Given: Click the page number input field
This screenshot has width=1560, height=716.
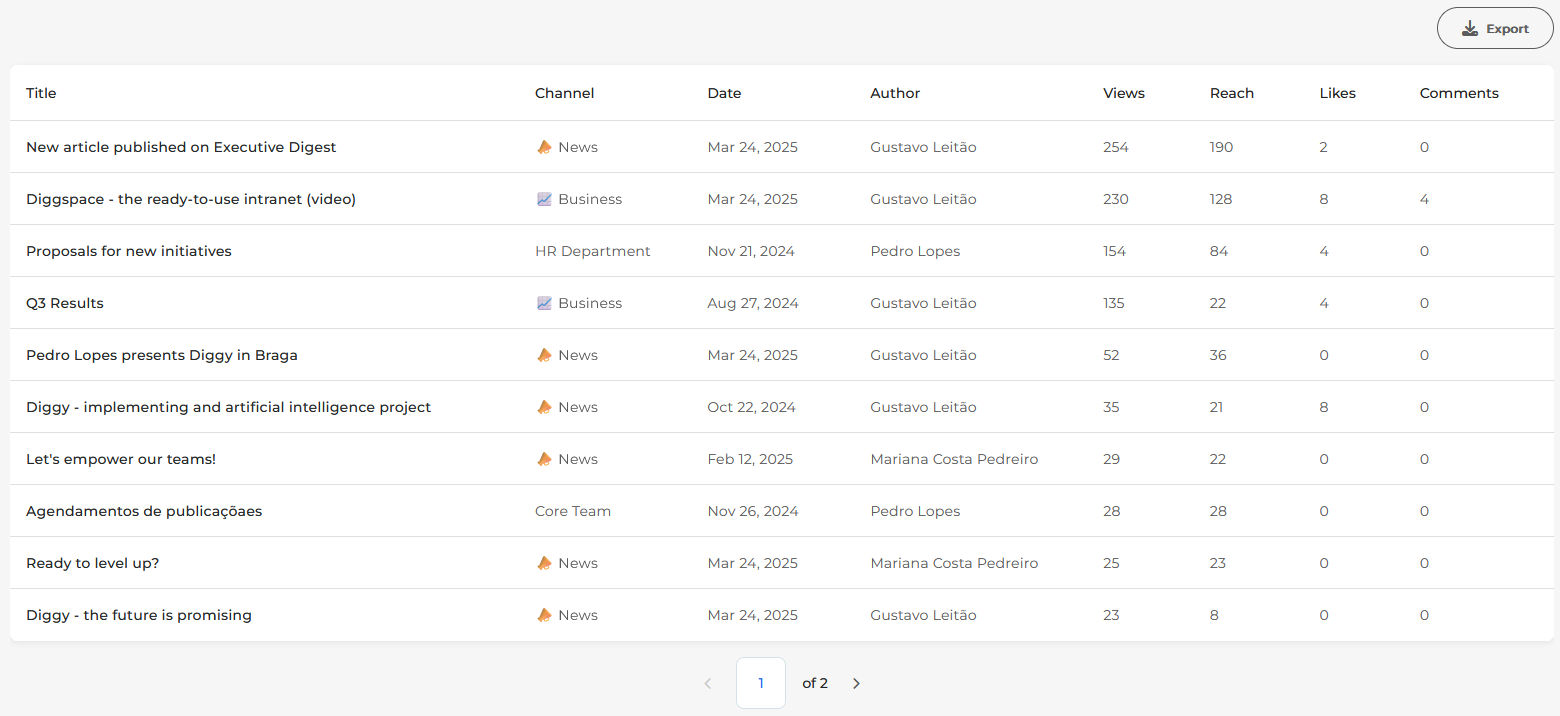Looking at the screenshot, I should tap(761, 683).
